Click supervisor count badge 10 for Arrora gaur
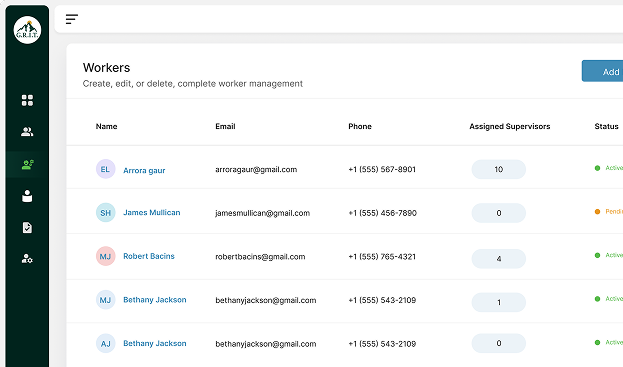The height and width of the screenshot is (367, 623). (x=499, y=170)
